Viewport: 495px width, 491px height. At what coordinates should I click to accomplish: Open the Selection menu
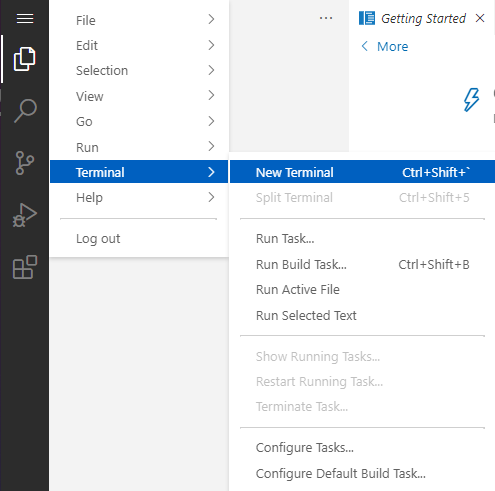139,71
